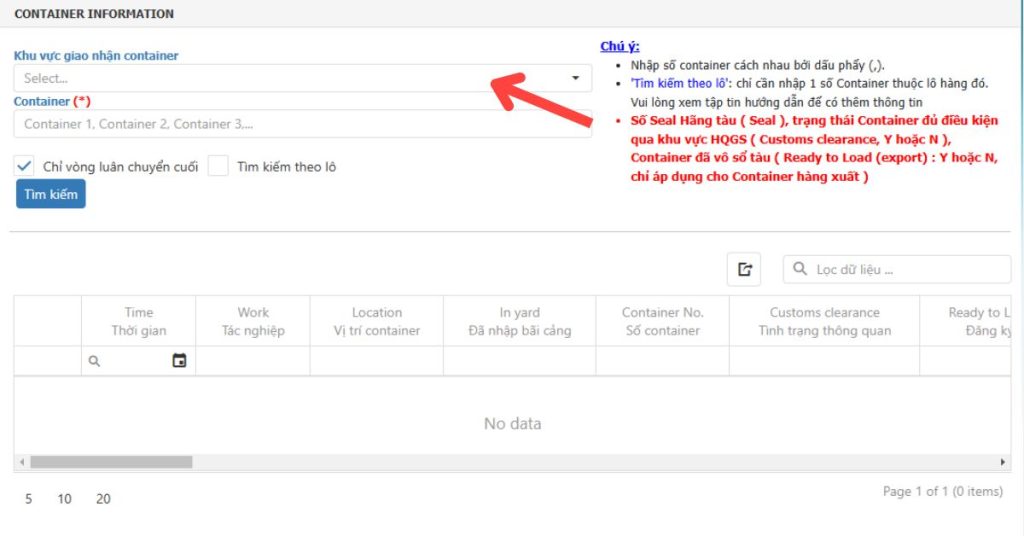This screenshot has width=1024, height=536.
Task: Sort by 'In yard Đã nhập bãi cảng' header
Action: tap(520, 321)
